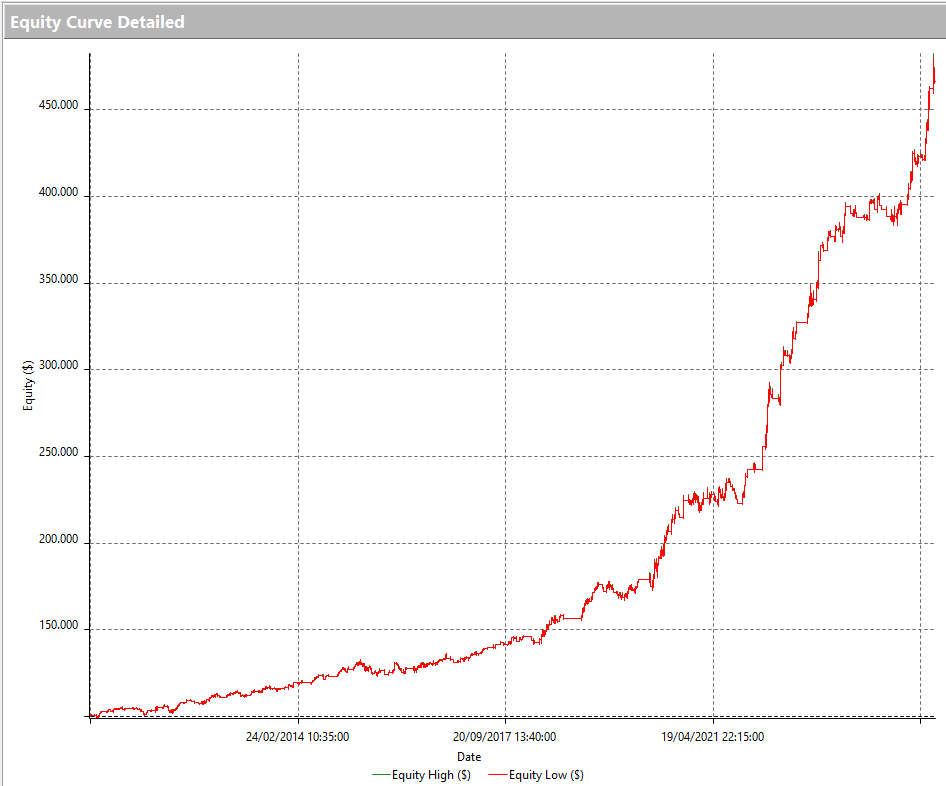Click the Equity ($) axis label
The image size is (946, 786).
pyautogui.click(x=27, y=384)
